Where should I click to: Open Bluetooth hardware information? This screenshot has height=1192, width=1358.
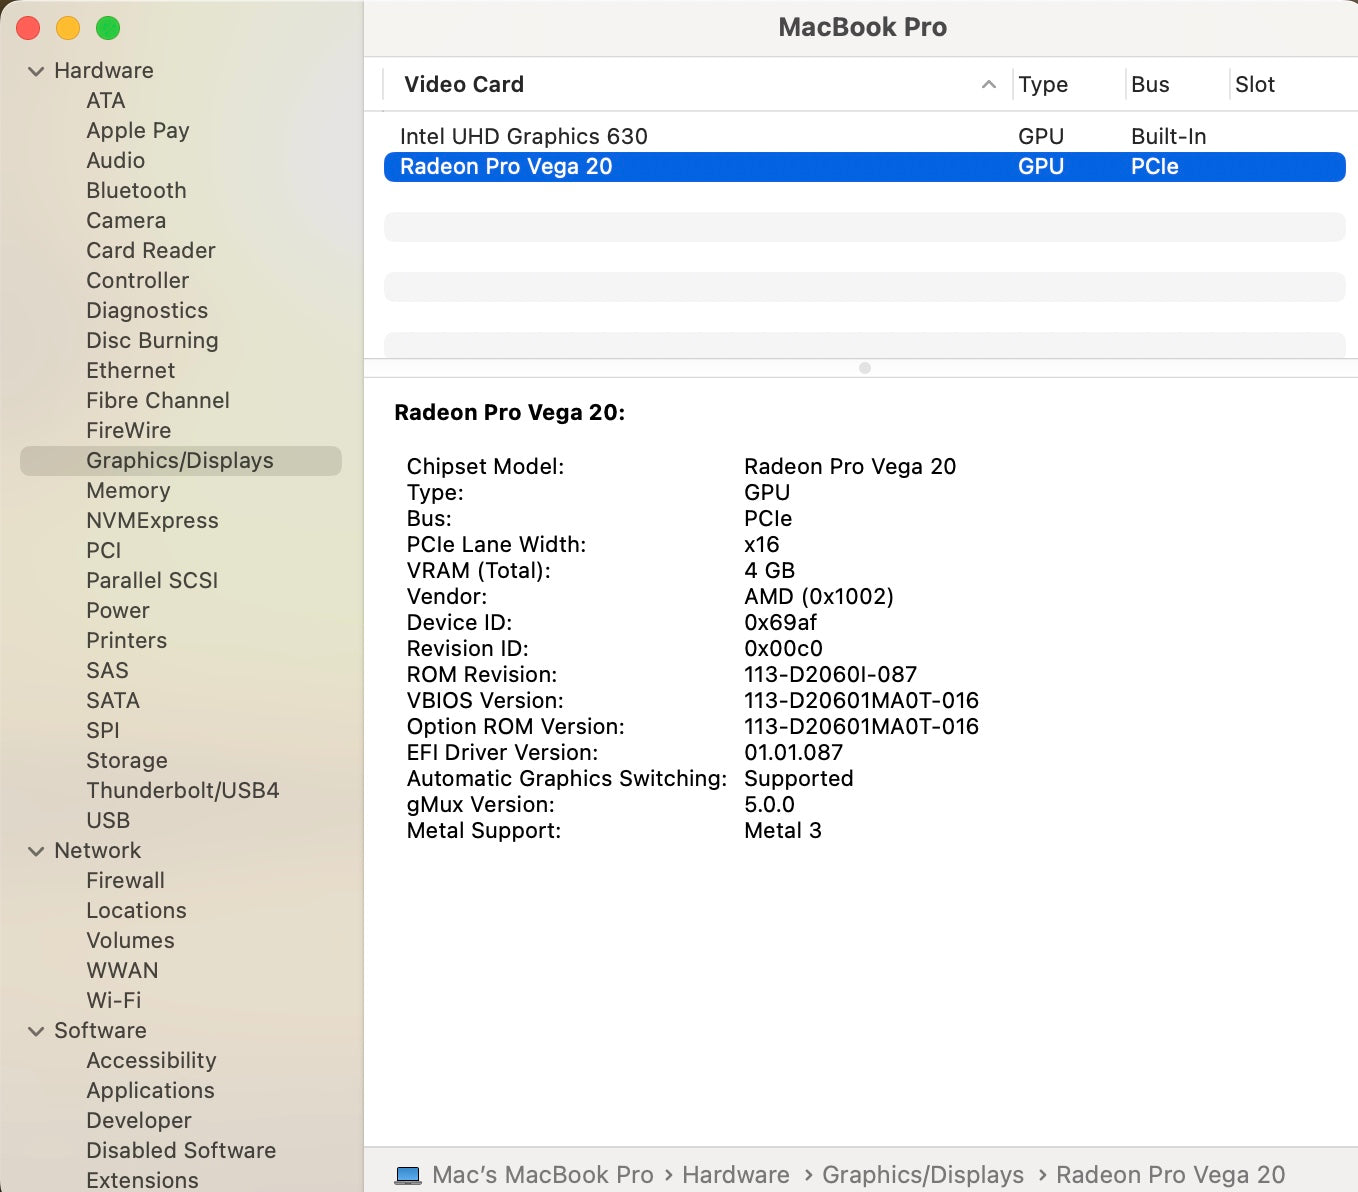(x=136, y=190)
